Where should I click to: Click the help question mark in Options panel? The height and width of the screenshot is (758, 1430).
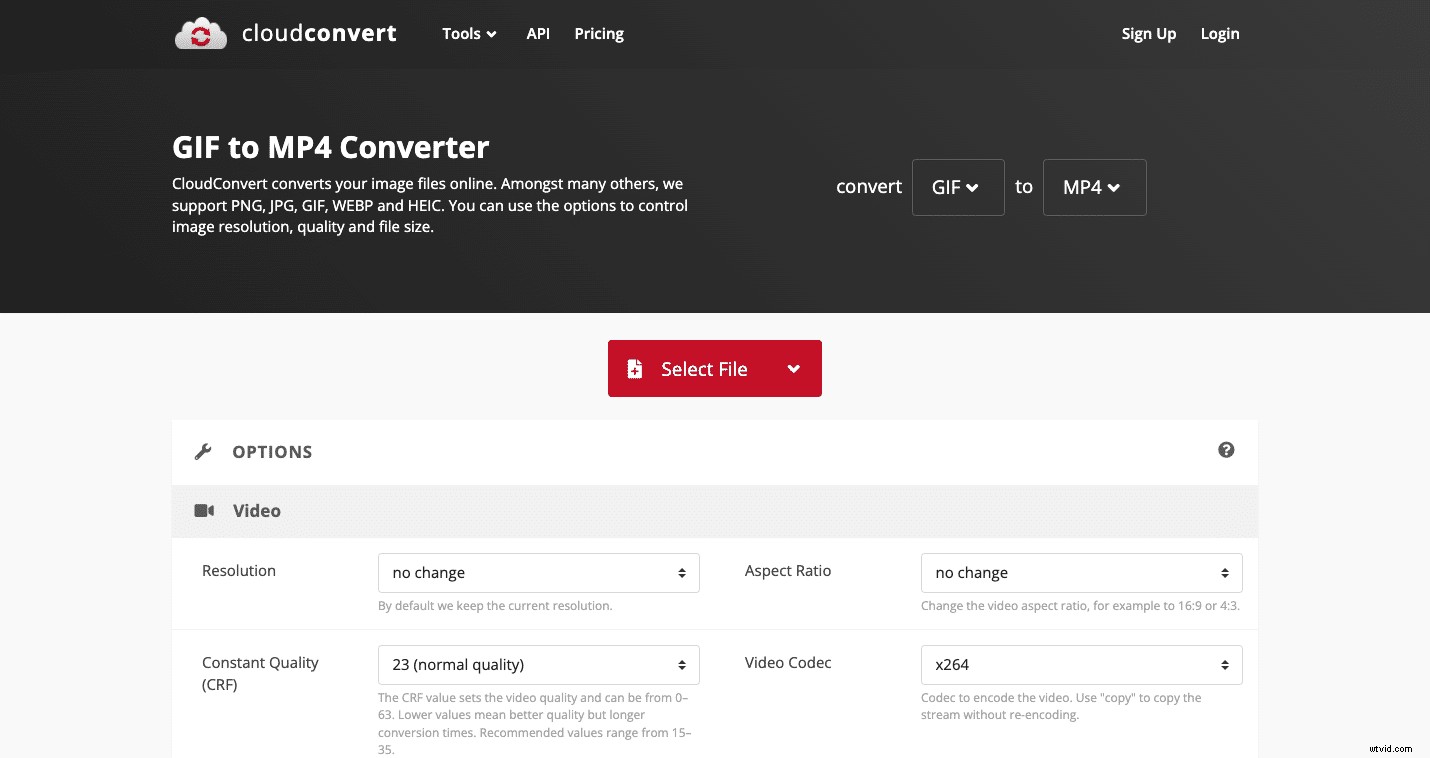pos(1226,450)
